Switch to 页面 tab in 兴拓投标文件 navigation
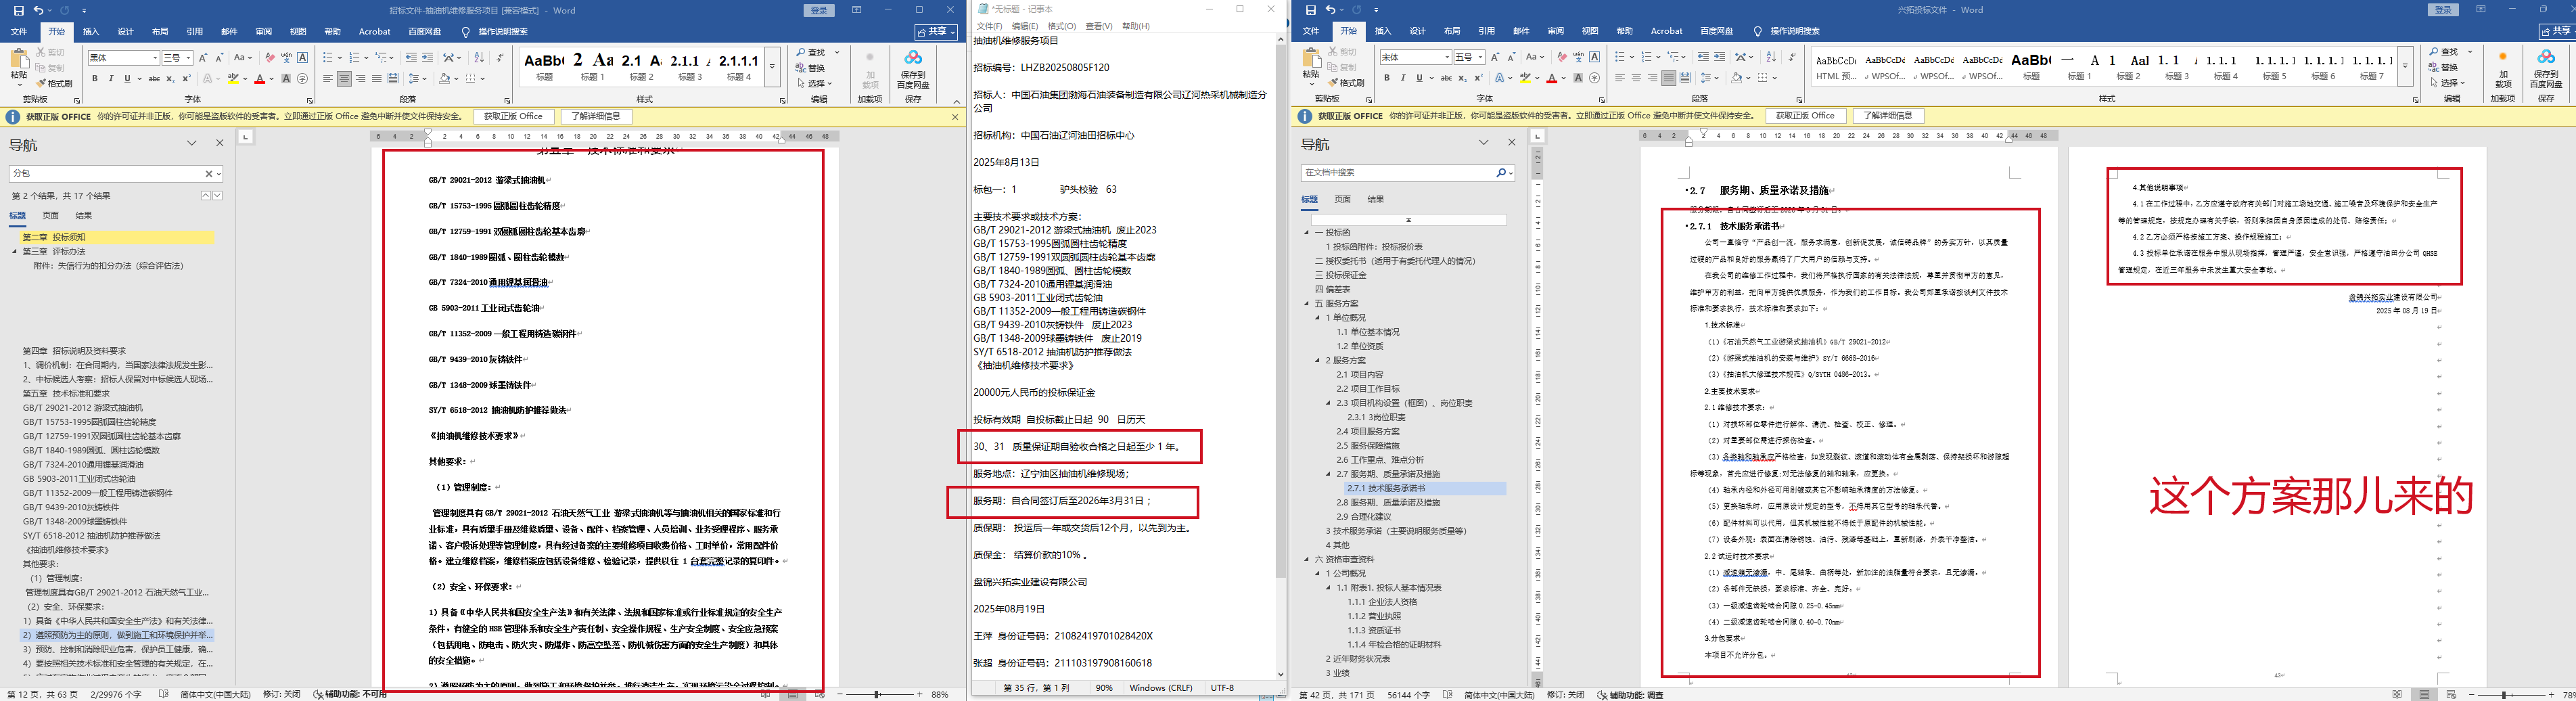2576x701 pixels. (x=1342, y=200)
